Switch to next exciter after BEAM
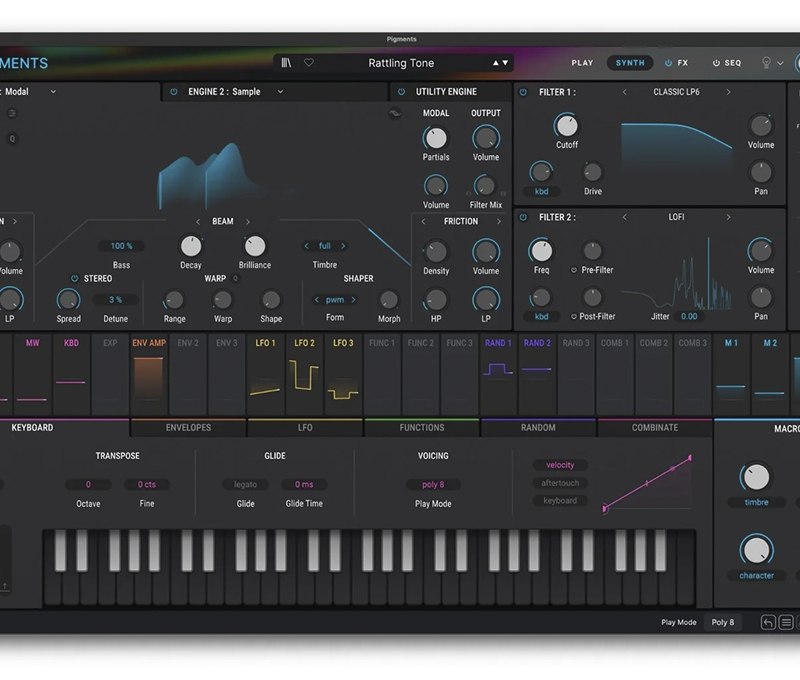The height and width of the screenshot is (680, 800). tap(247, 221)
